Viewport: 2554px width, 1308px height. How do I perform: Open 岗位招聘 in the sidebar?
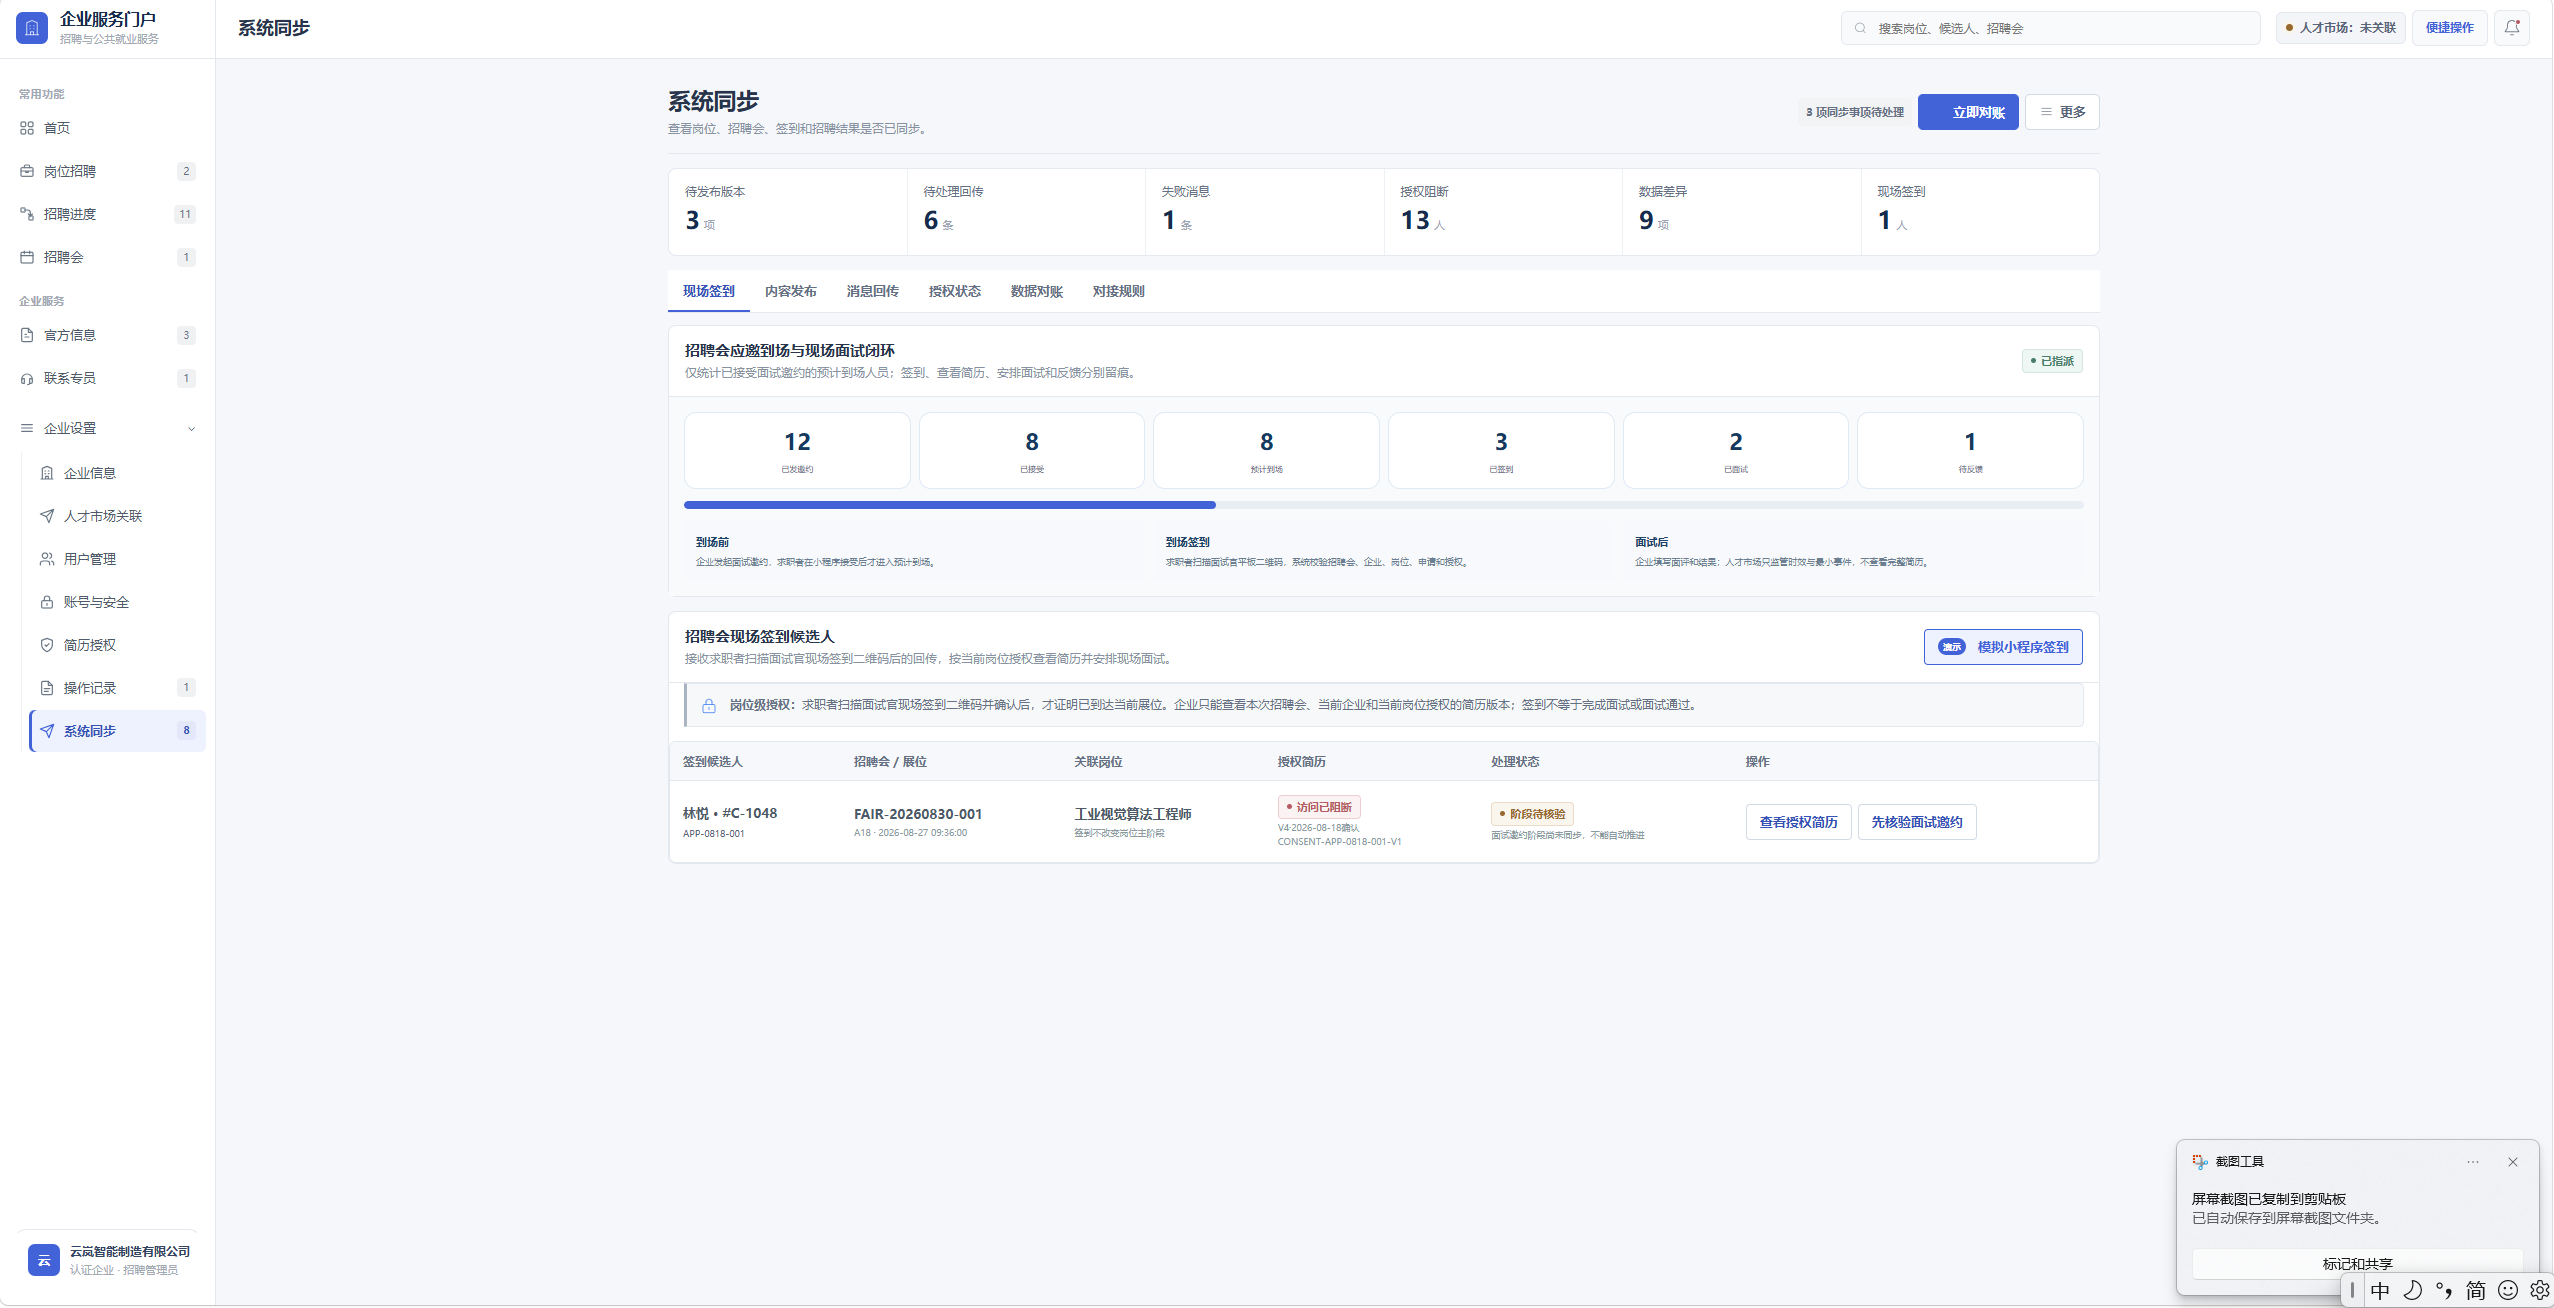(107, 171)
